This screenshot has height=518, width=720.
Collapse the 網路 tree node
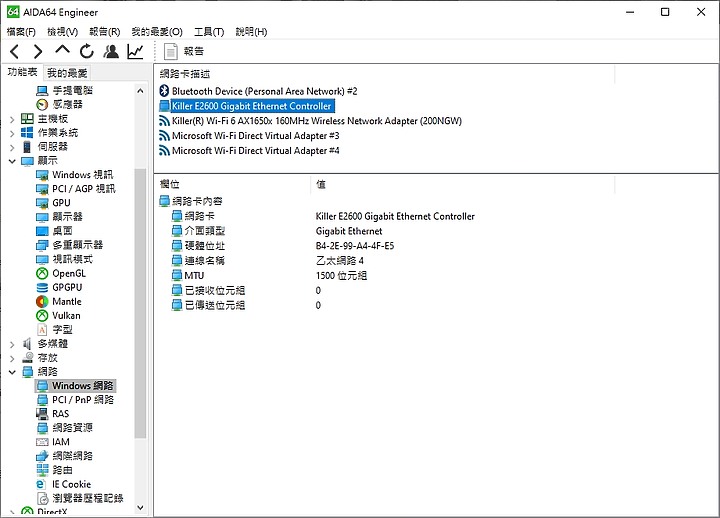tap(12, 372)
